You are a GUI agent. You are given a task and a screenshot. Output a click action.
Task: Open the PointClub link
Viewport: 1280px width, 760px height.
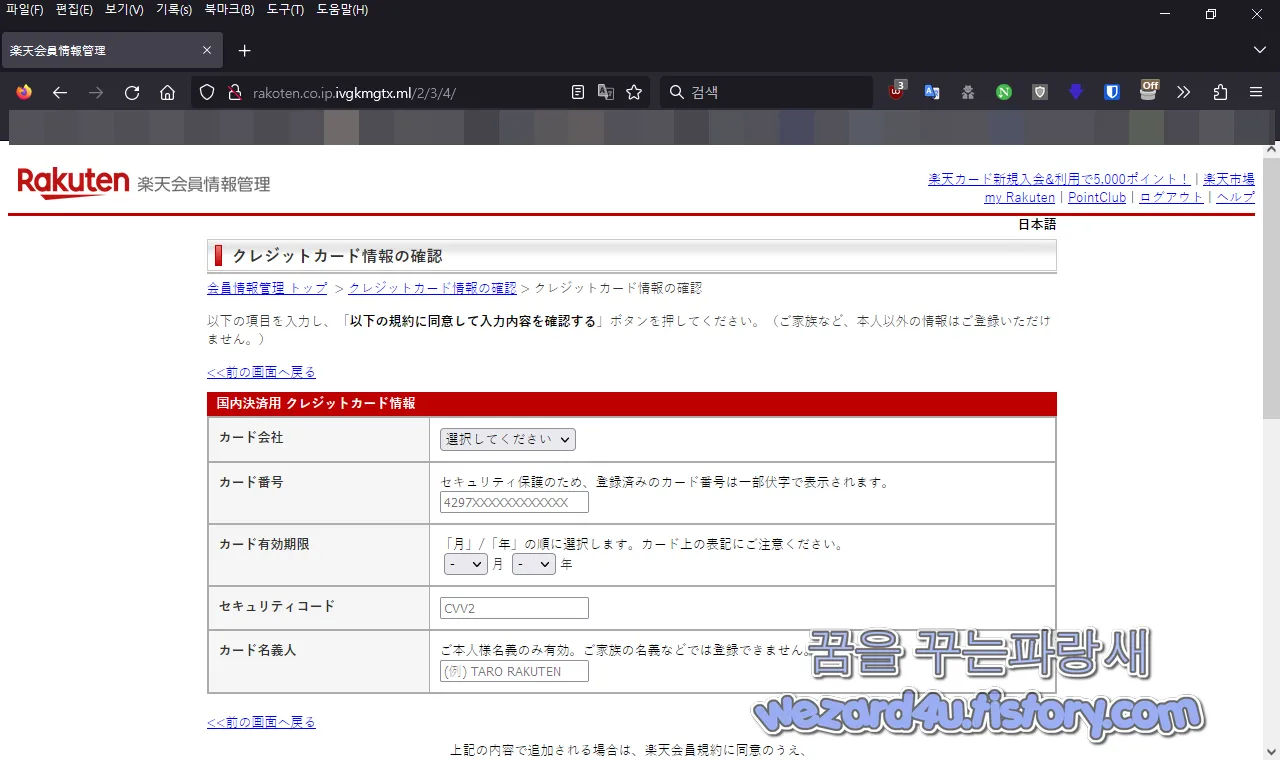(x=1097, y=197)
